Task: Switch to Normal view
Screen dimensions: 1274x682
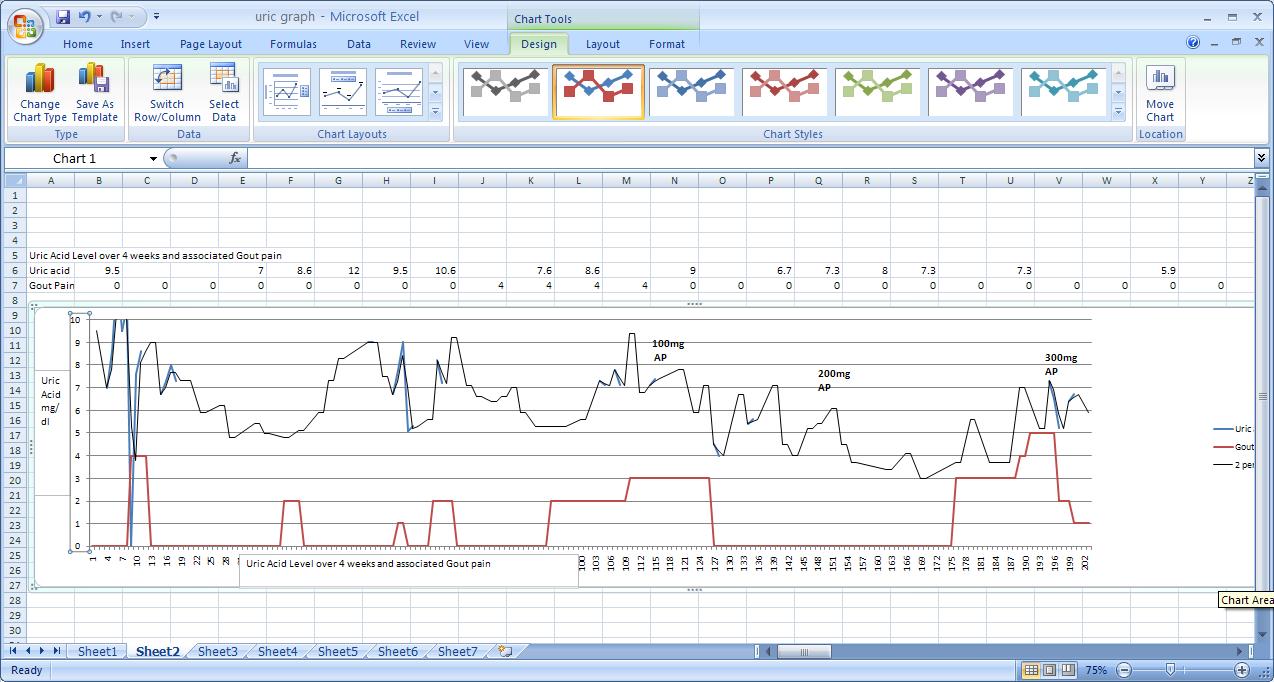Action: tap(1032, 670)
